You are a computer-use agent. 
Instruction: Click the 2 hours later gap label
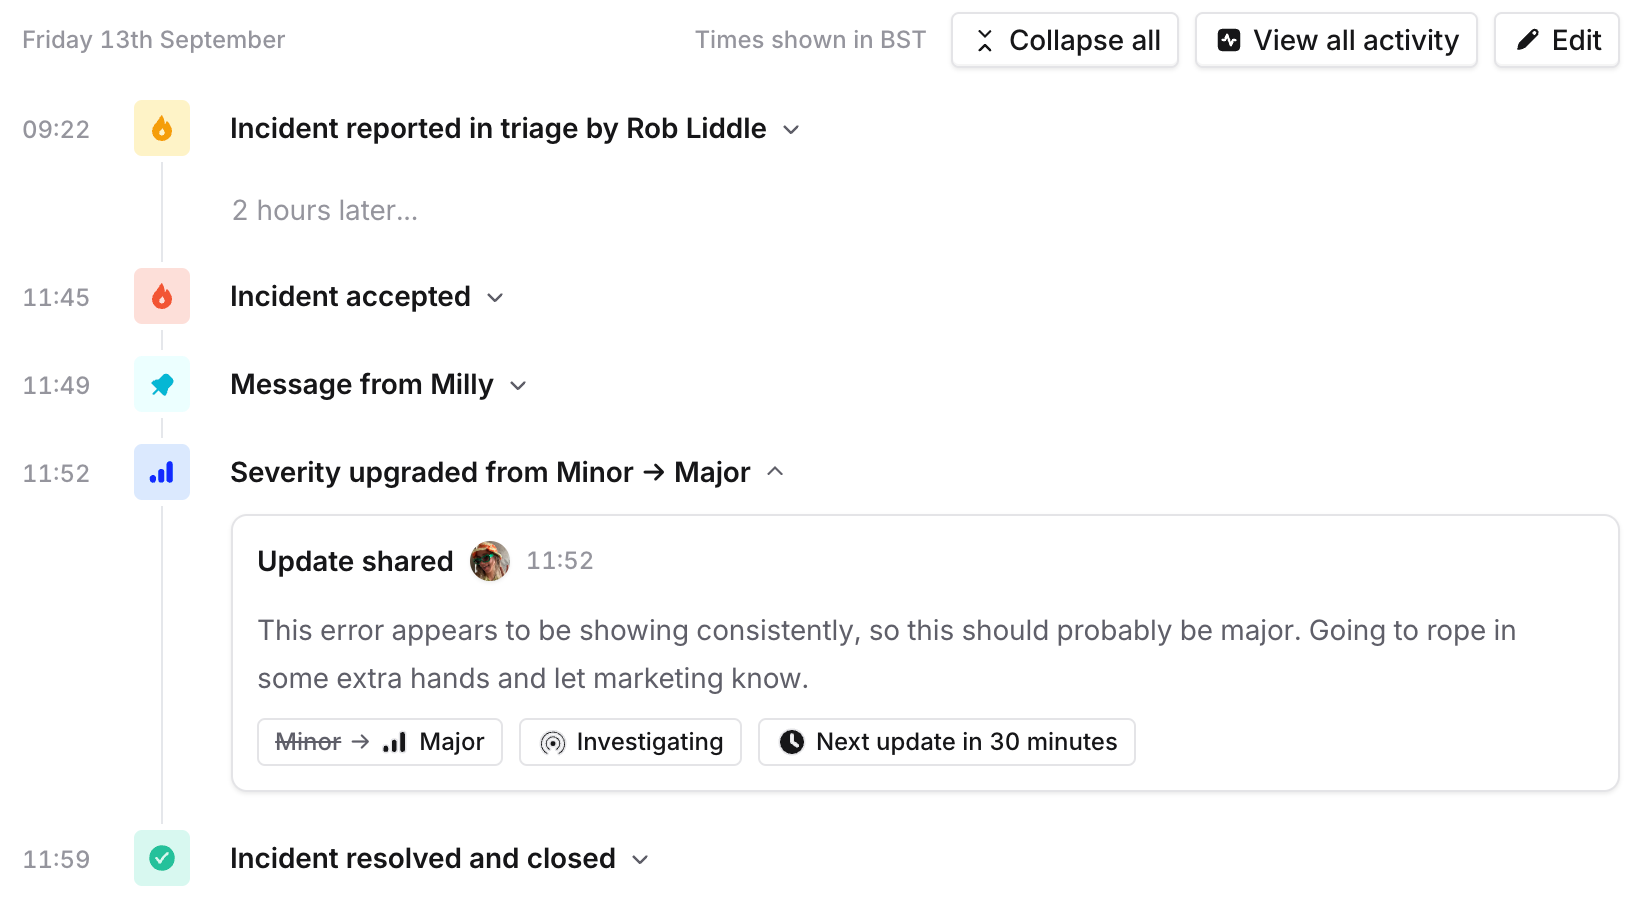pyautogui.click(x=325, y=210)
